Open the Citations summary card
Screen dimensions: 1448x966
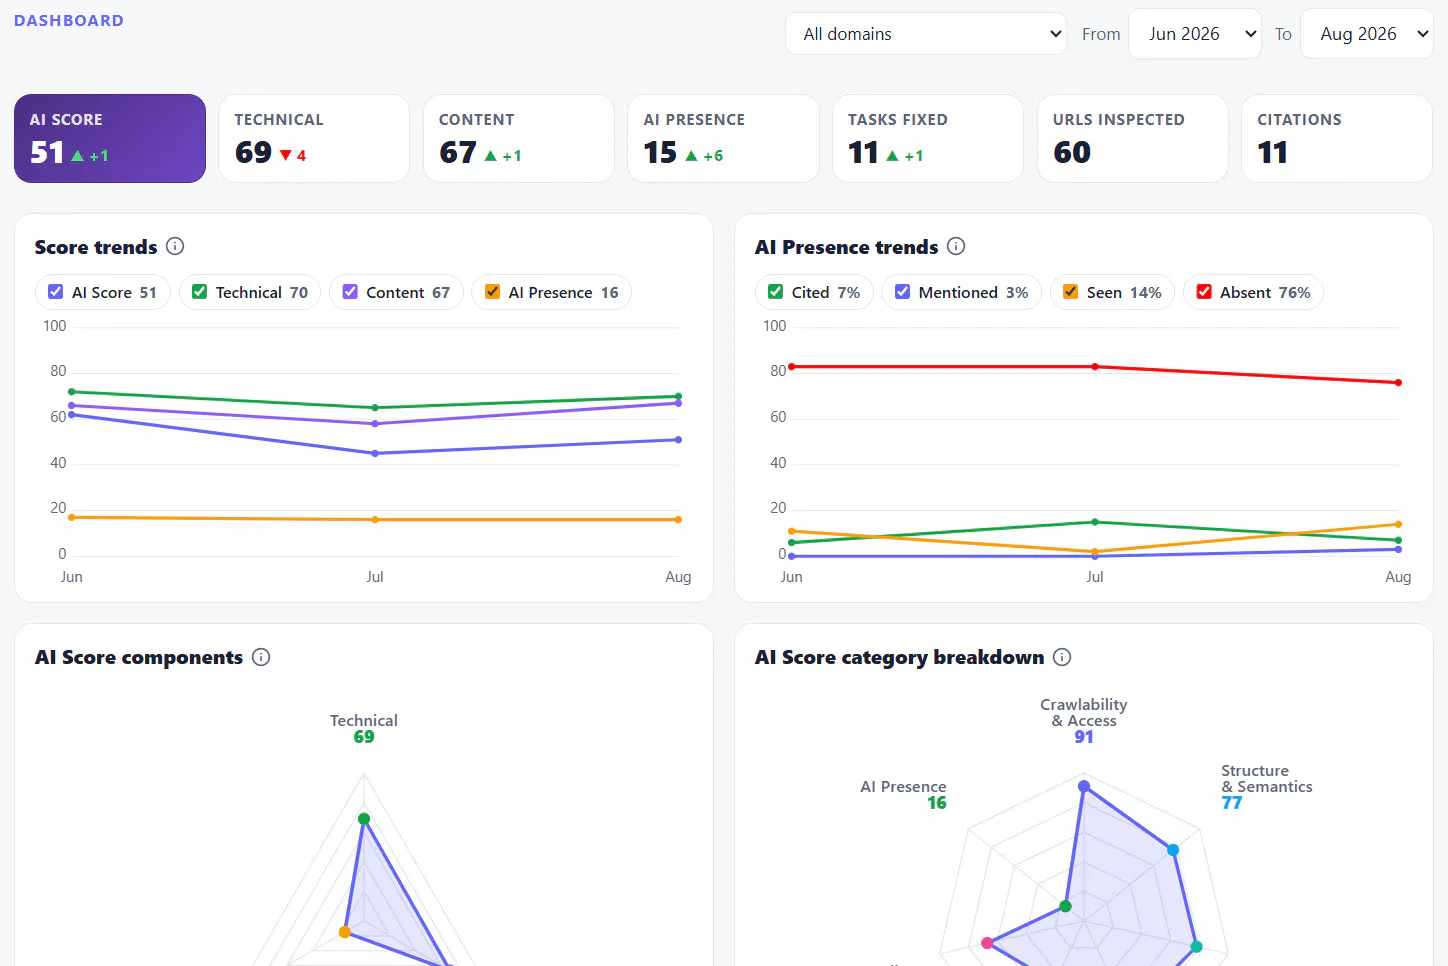(1337, 138)
